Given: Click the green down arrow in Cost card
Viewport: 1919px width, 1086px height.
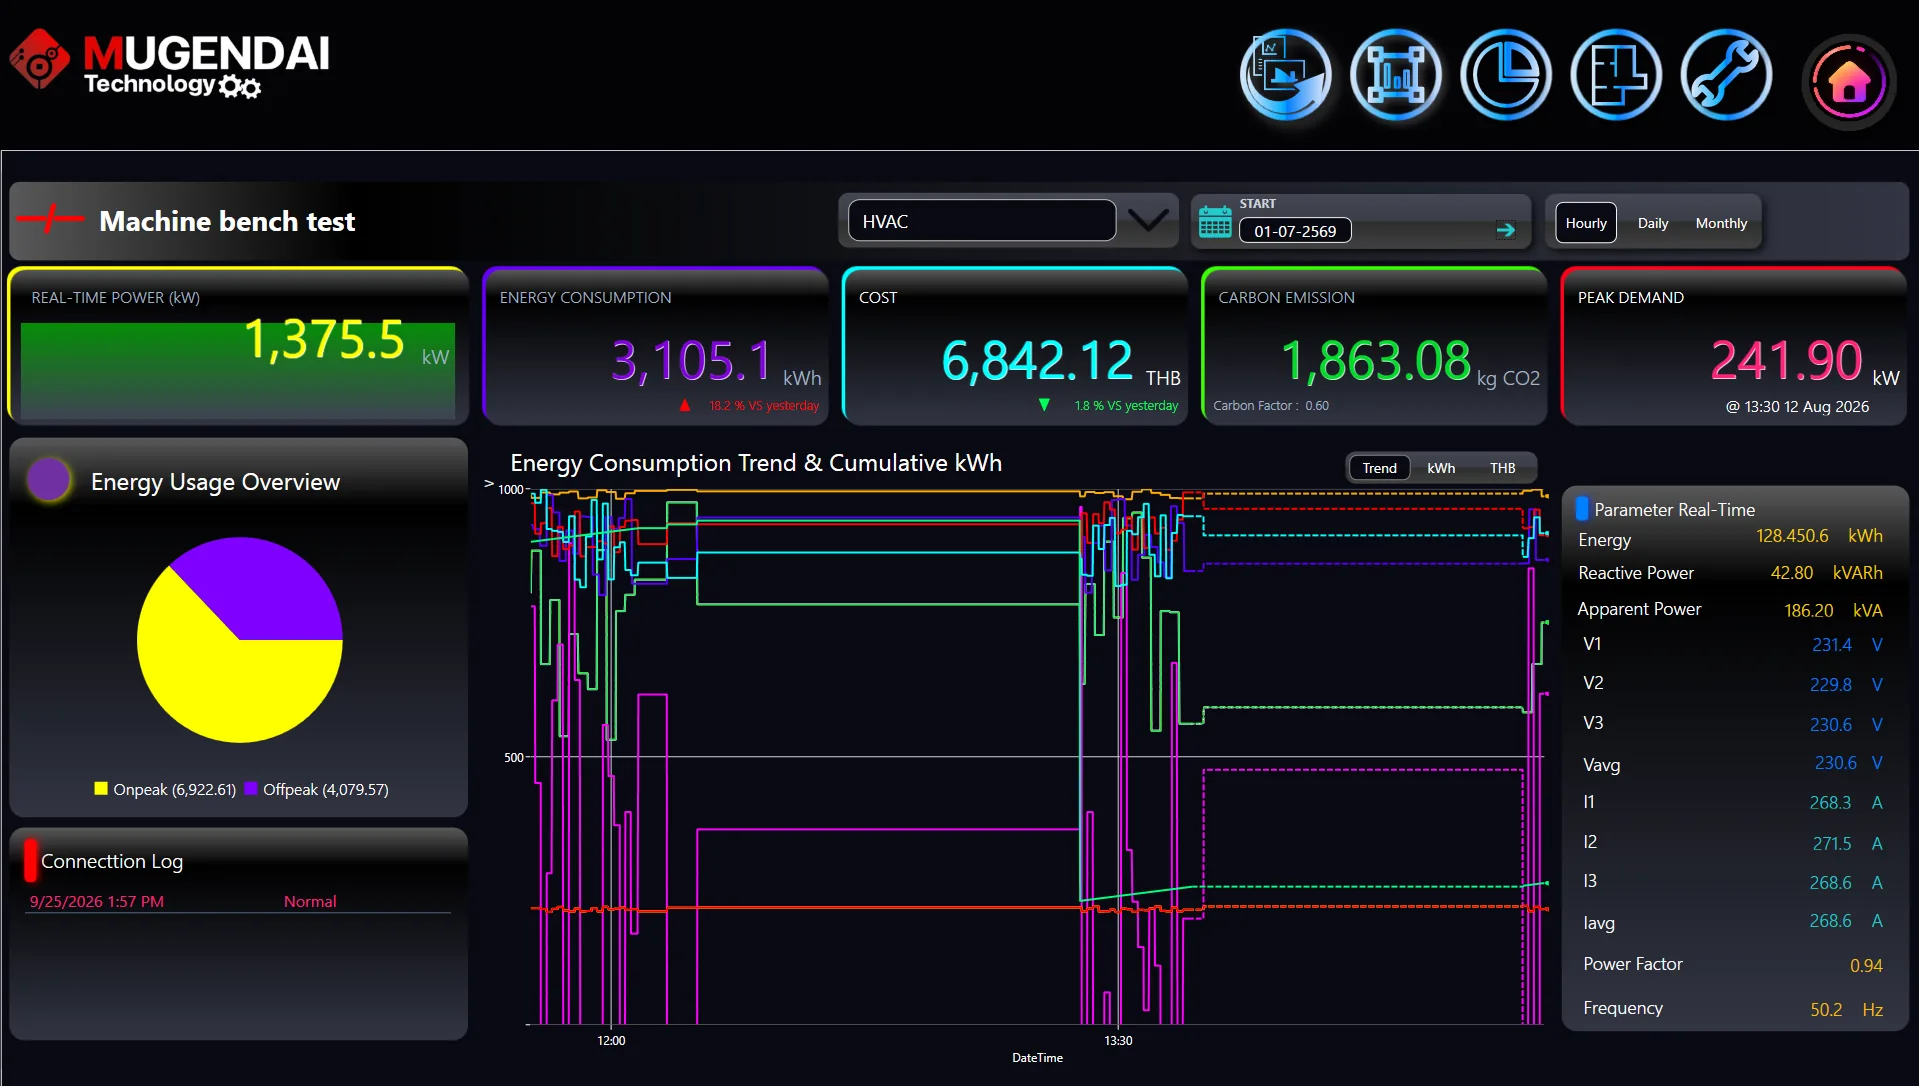Looking at the screenshot, I should [x=1044, y=405].
